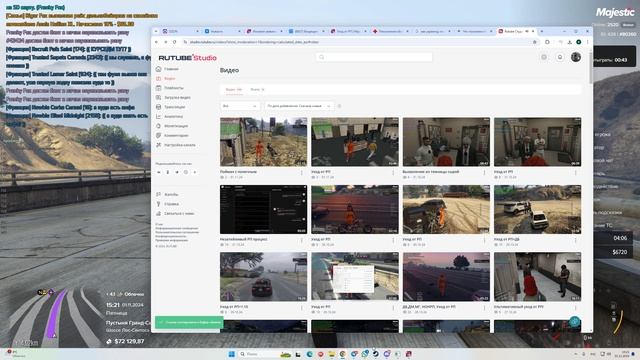The width and height of the screenshot is (640, 360).
Task: Click the teal support chat button
Action: pos(575,322)
